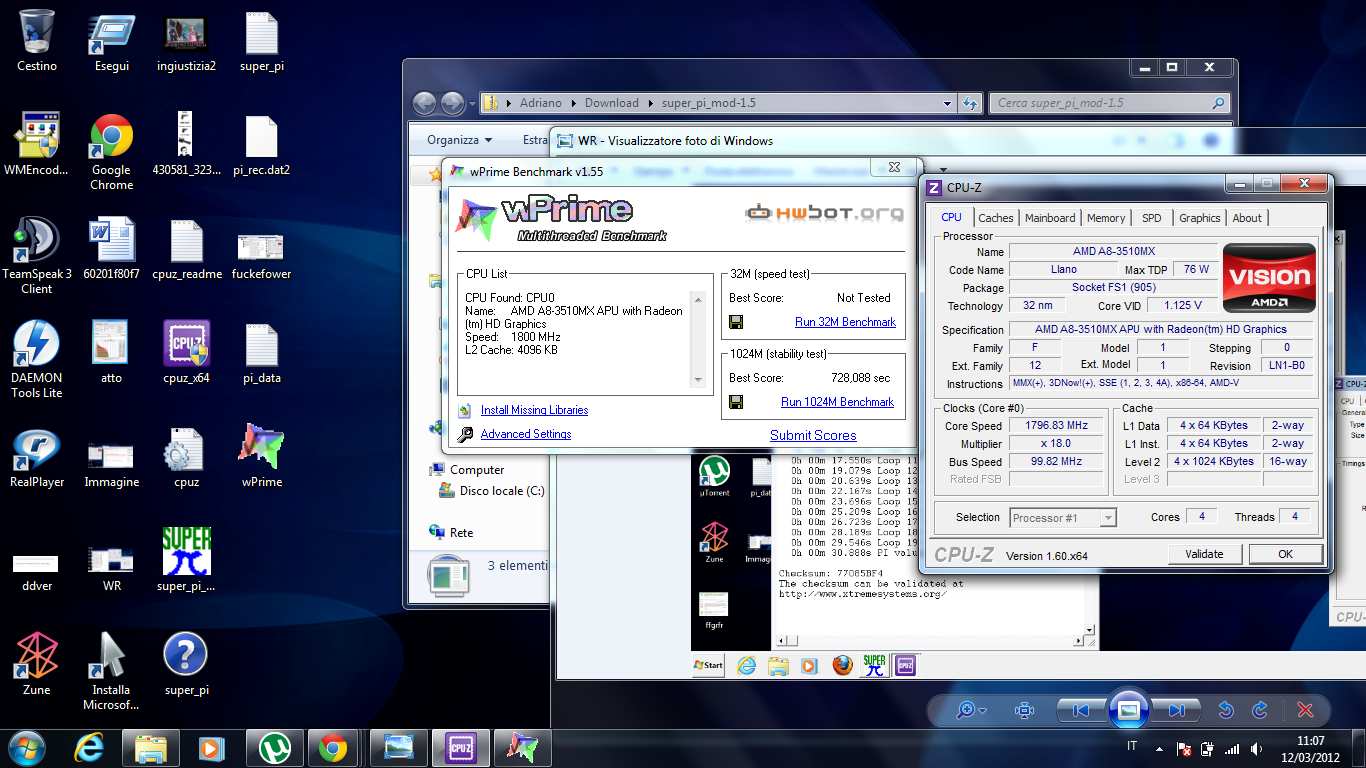
Task: Select the pi_rec.dat2 file icon
Action: click(261, 145)
